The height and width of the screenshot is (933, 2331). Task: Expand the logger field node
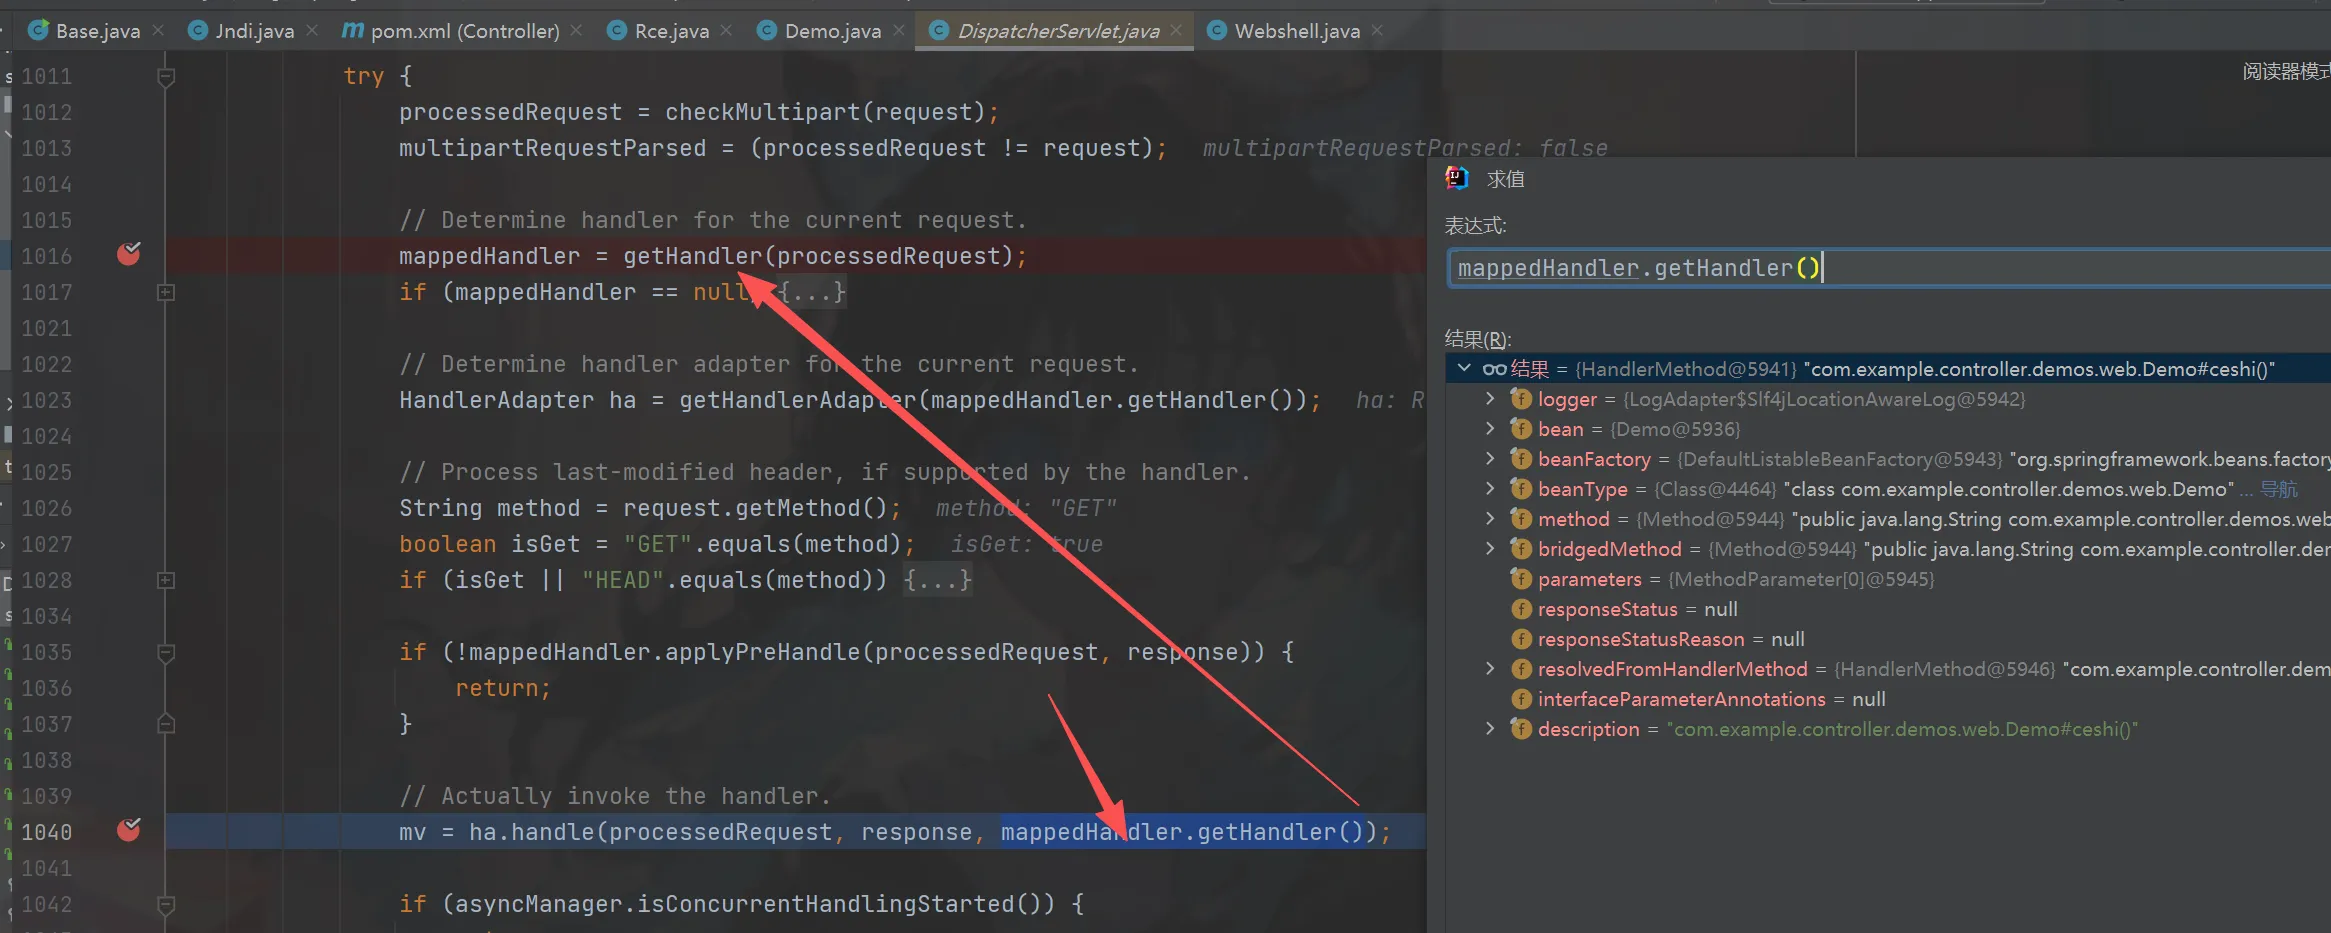pos(1490,399)
